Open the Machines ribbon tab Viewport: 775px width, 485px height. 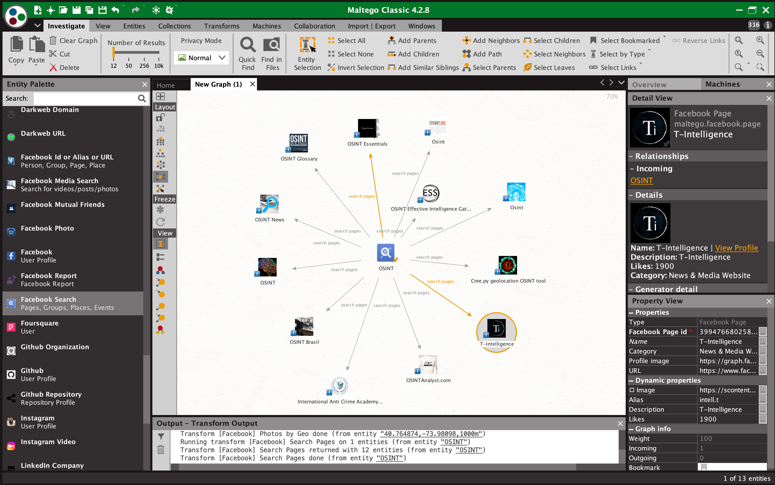point(266,26)
